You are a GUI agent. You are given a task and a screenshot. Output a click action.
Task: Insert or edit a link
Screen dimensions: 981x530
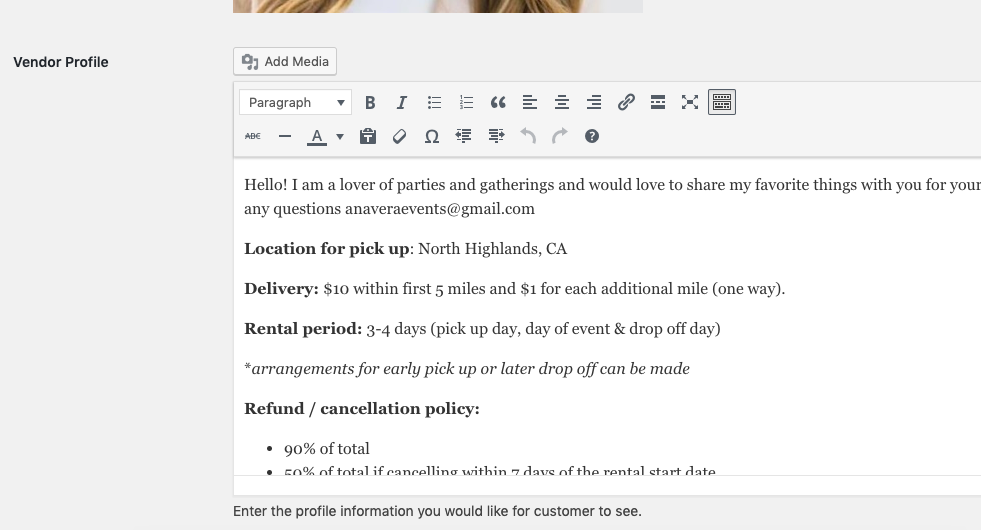[626, 102]
